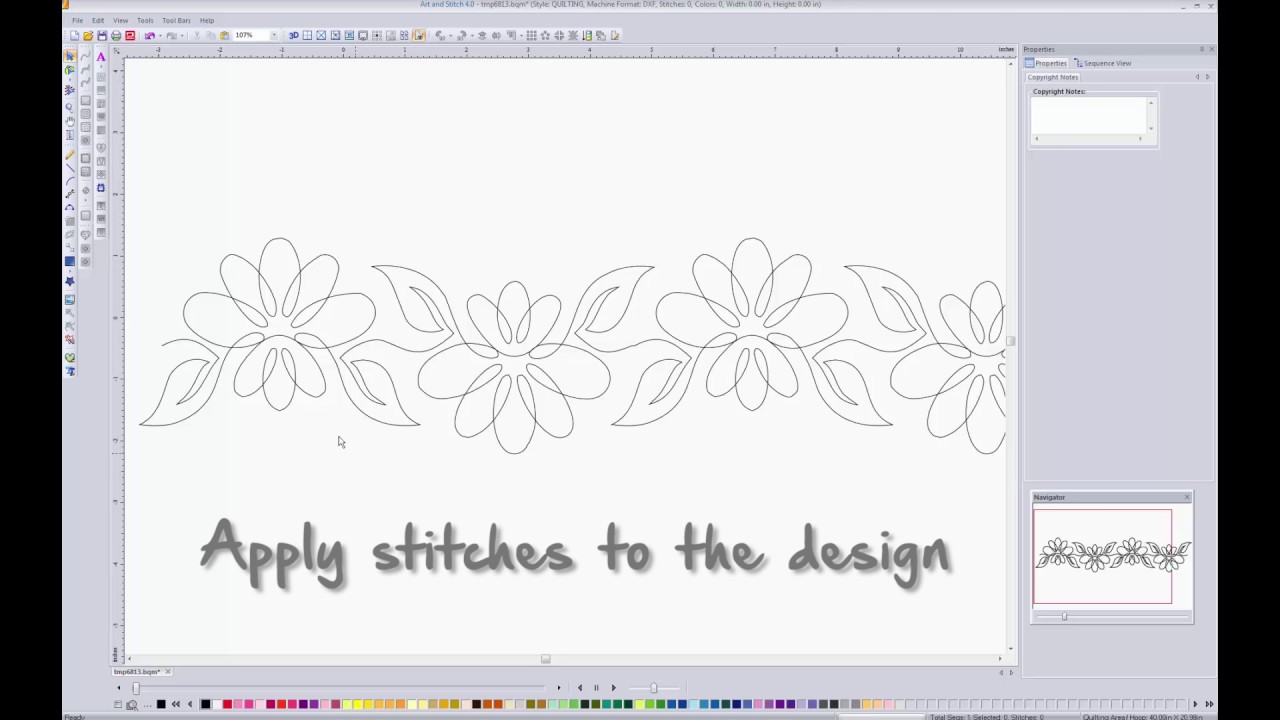Click the Print icon in toolbar
This screenshot has width=1280, height=720.
coord(116,36)
